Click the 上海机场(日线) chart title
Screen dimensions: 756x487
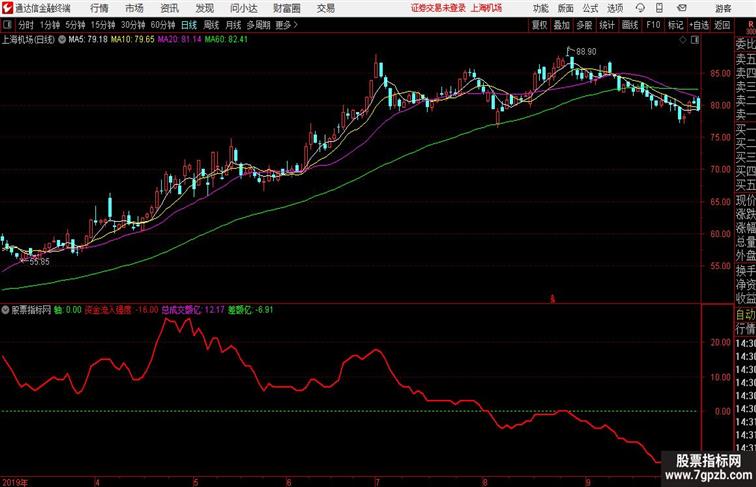[28, 40]
